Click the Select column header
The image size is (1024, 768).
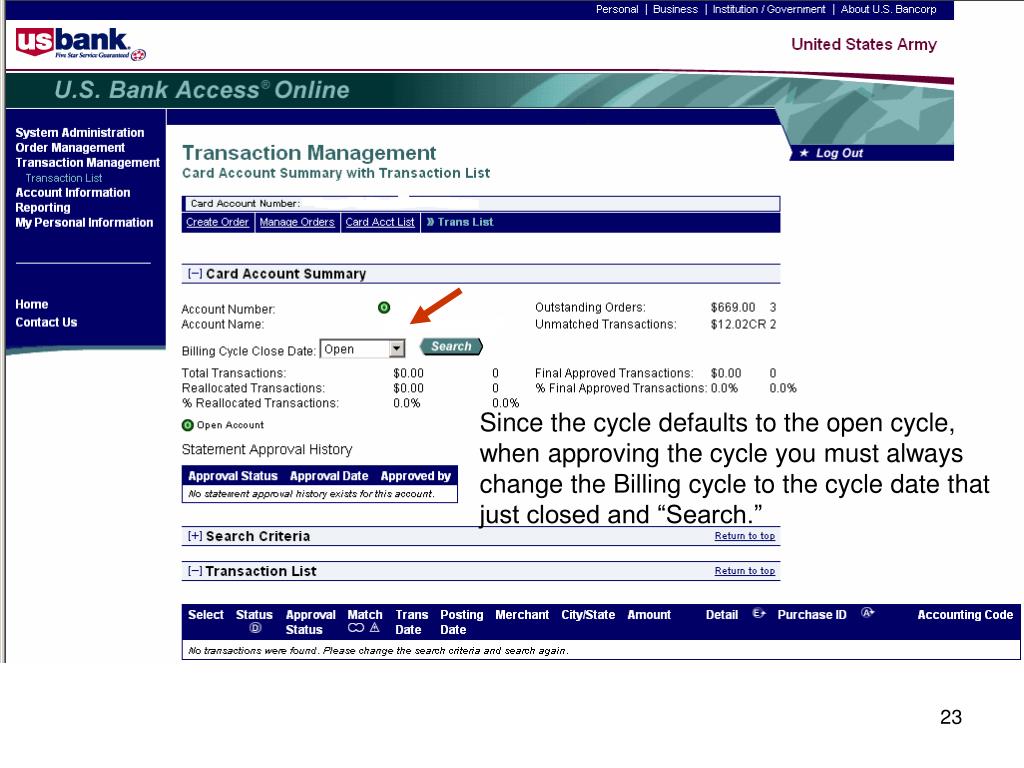pos(206,615)
